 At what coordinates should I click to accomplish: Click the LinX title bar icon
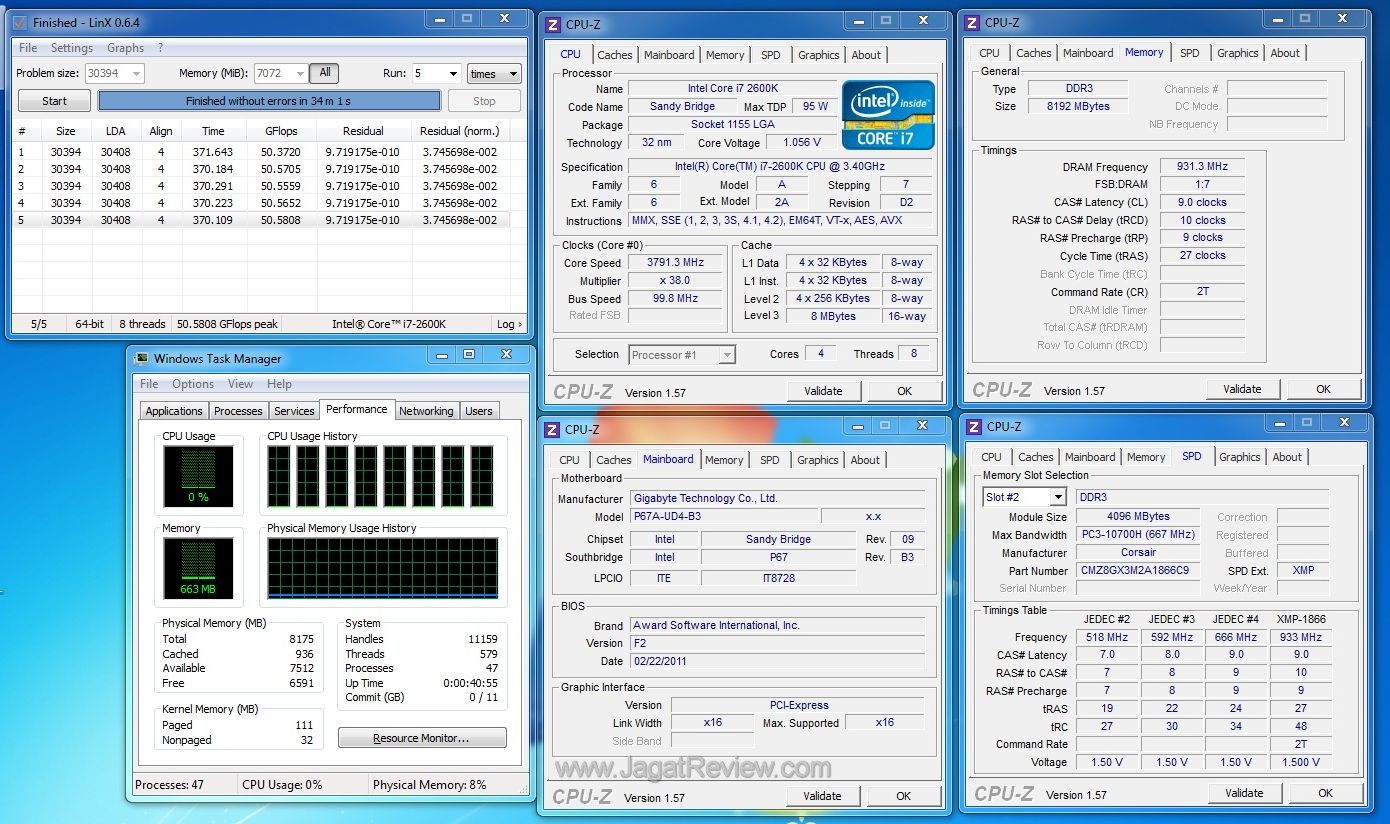20,22
